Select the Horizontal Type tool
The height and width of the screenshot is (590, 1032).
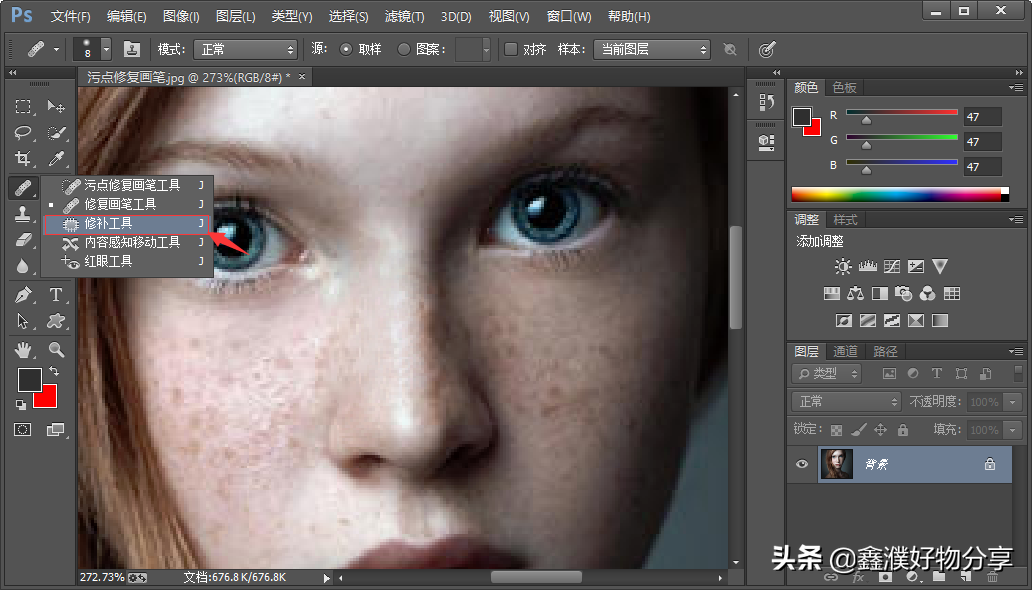point(56,294)
